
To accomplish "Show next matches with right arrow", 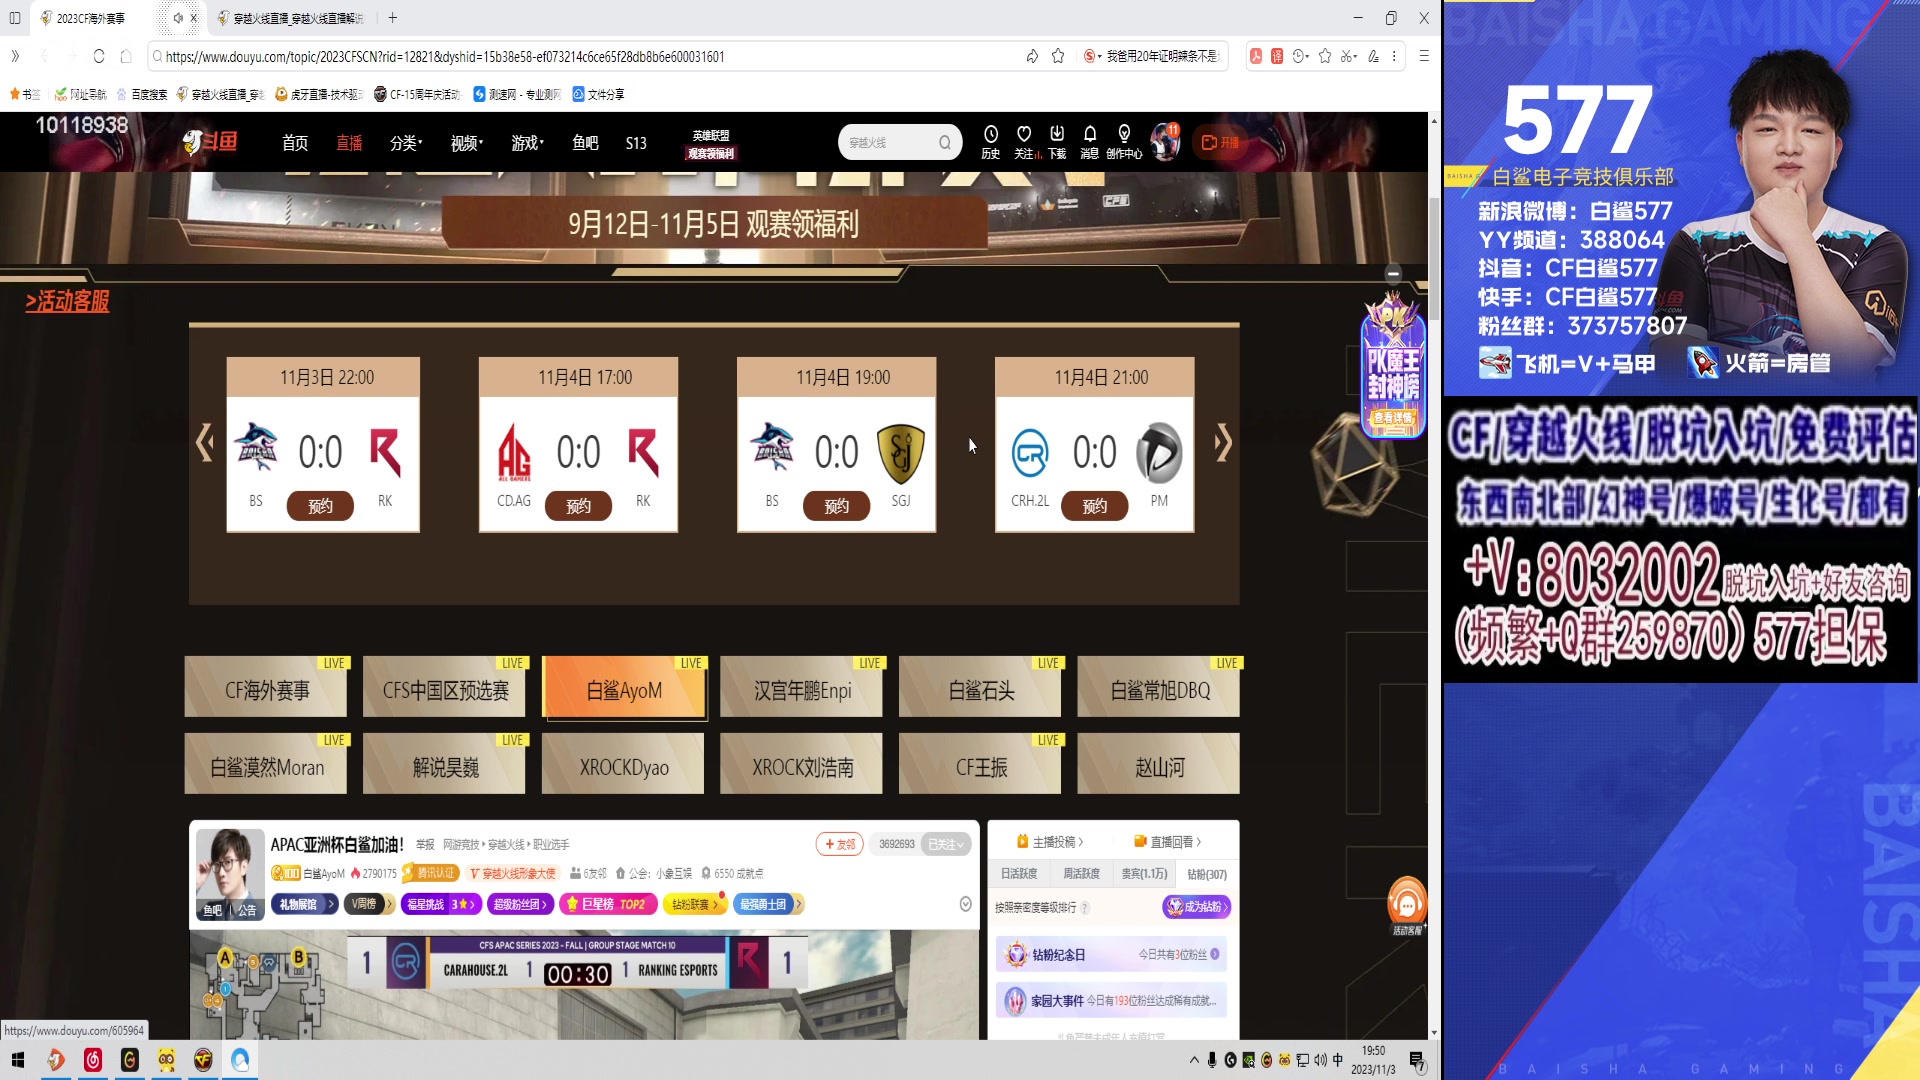I will (1223, 442).
